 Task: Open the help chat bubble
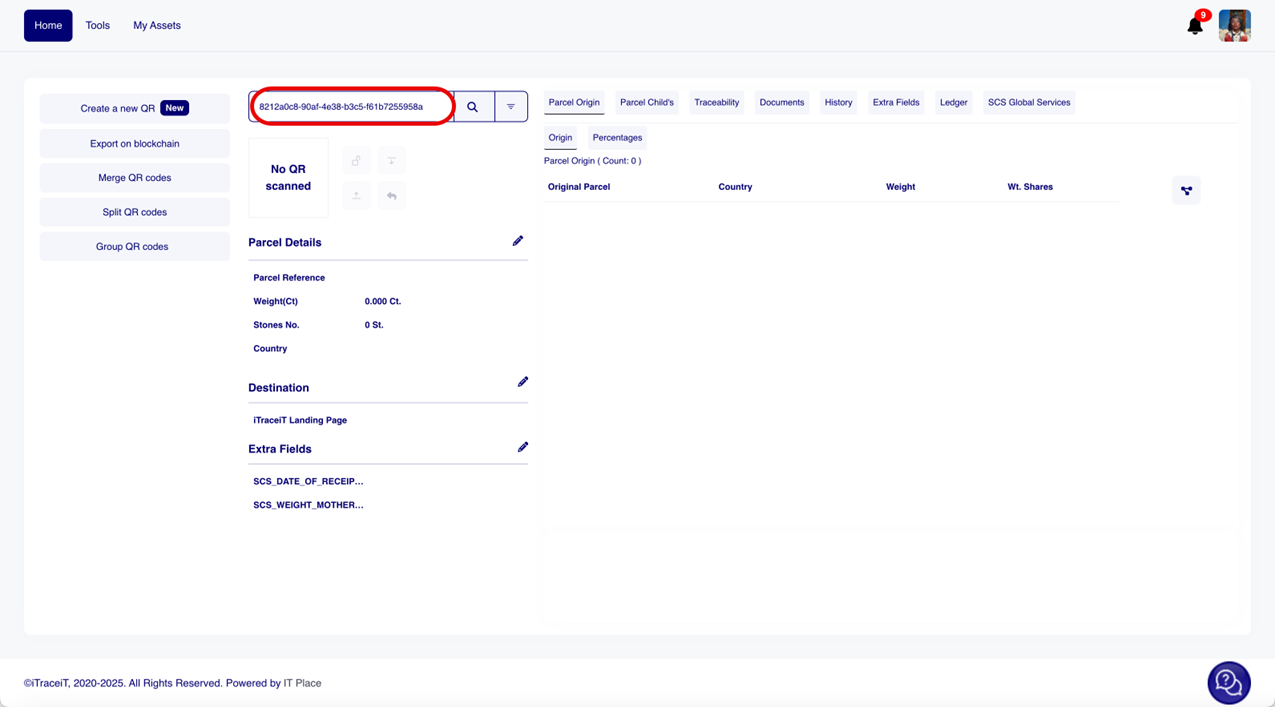coord(1228,683)
